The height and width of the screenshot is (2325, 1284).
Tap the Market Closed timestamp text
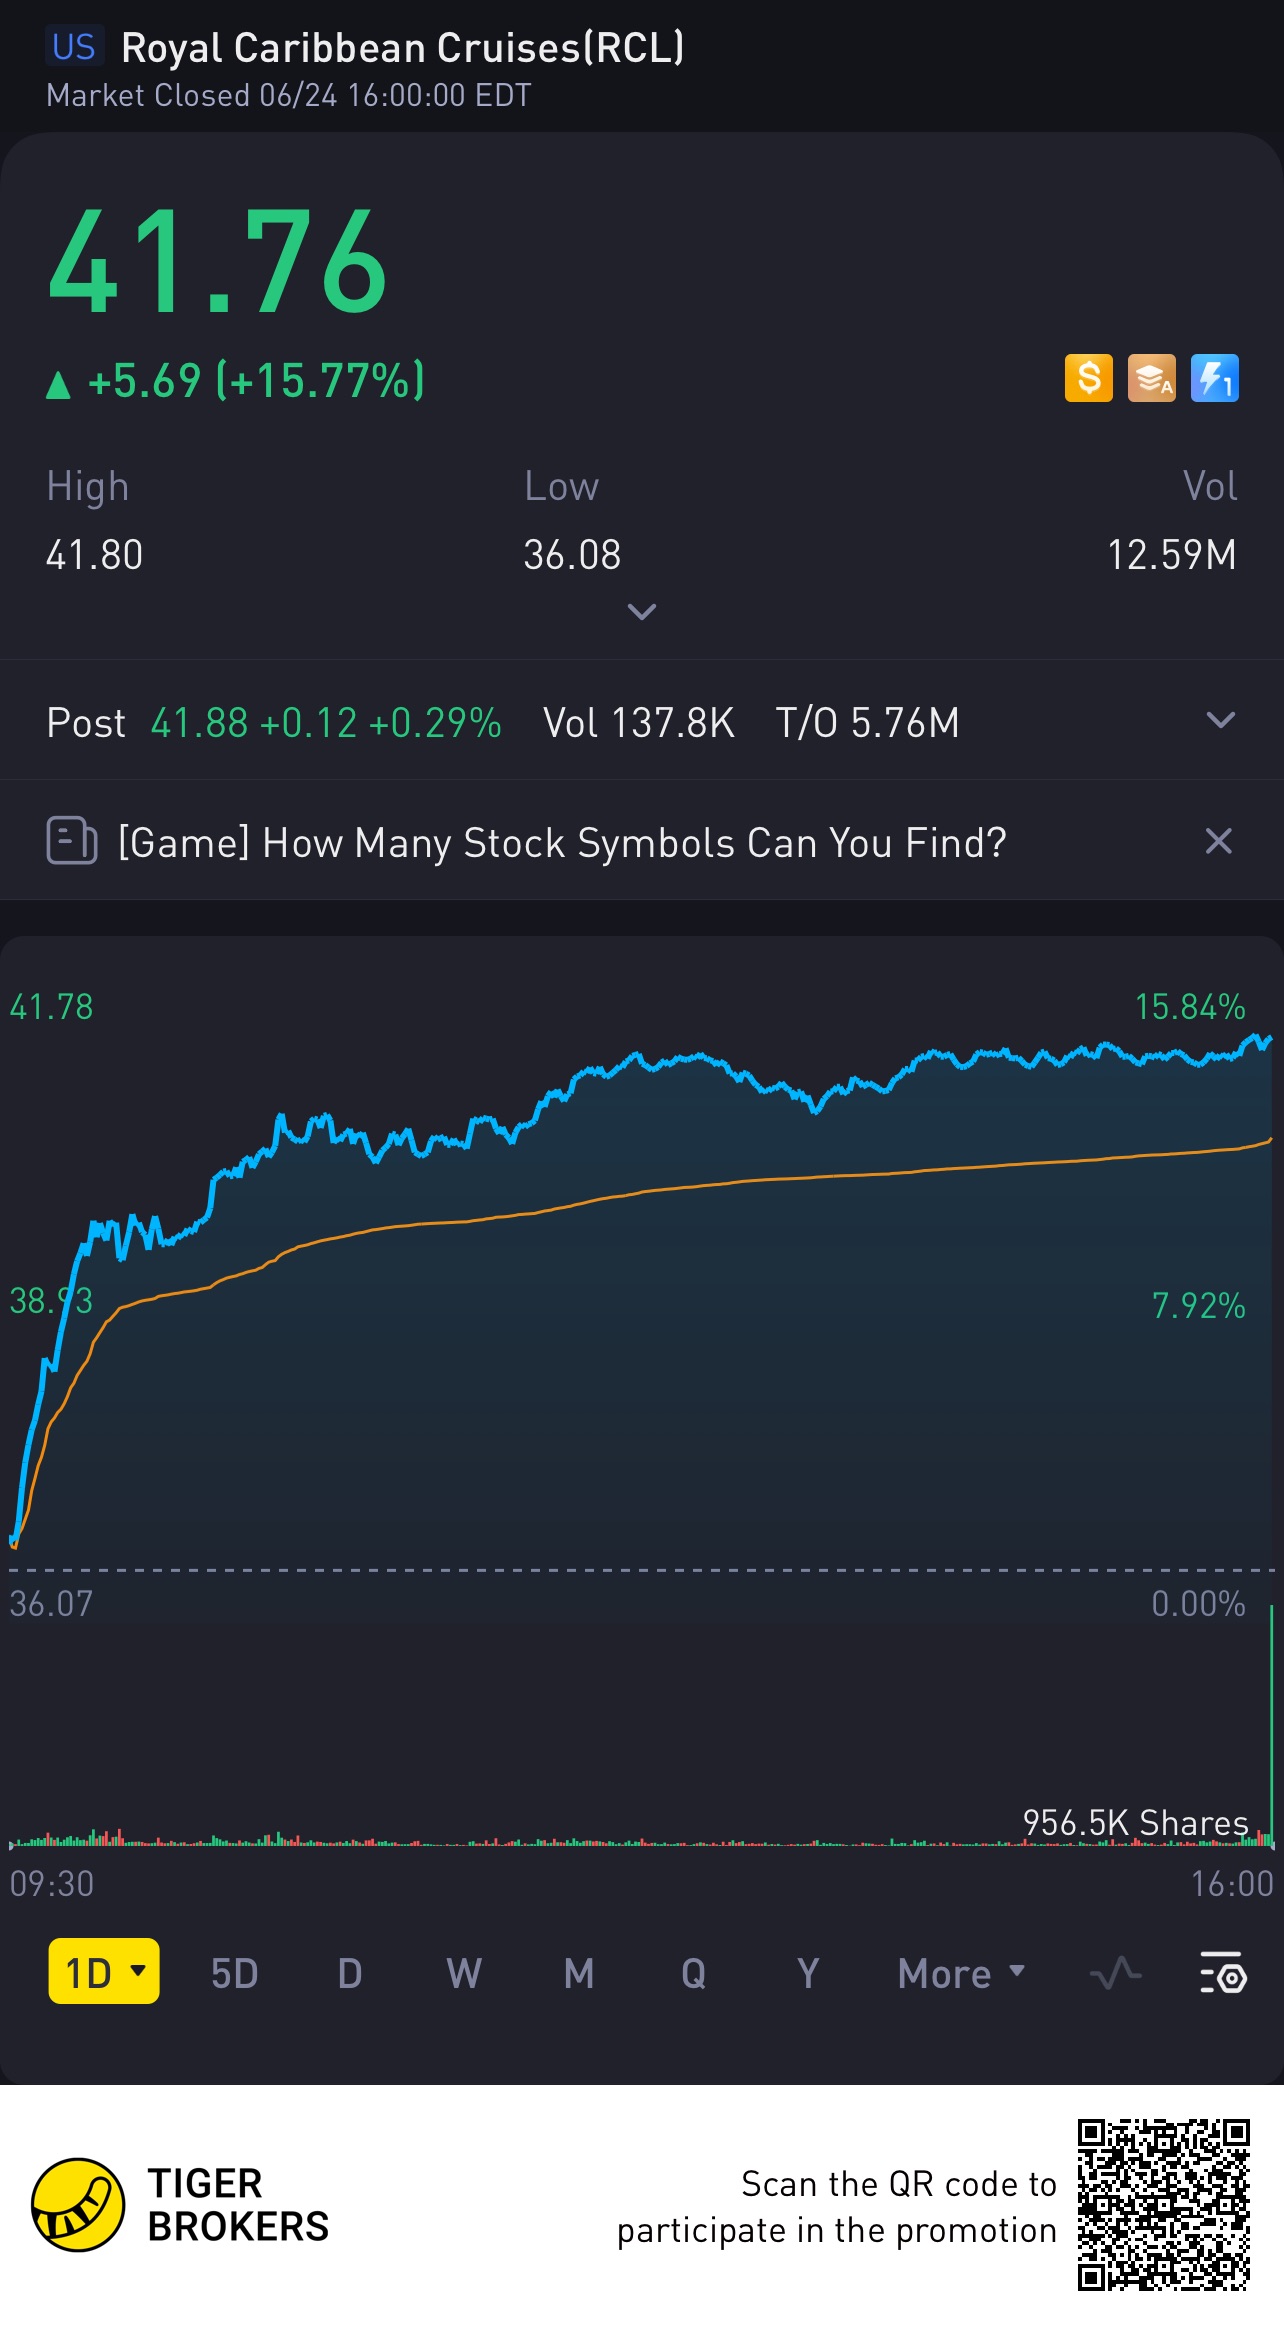(x=289, y=96)
